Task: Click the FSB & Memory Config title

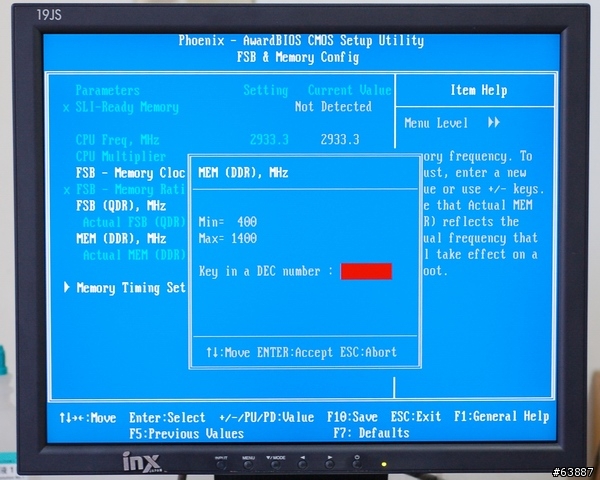Action: (x=298, y=57)
